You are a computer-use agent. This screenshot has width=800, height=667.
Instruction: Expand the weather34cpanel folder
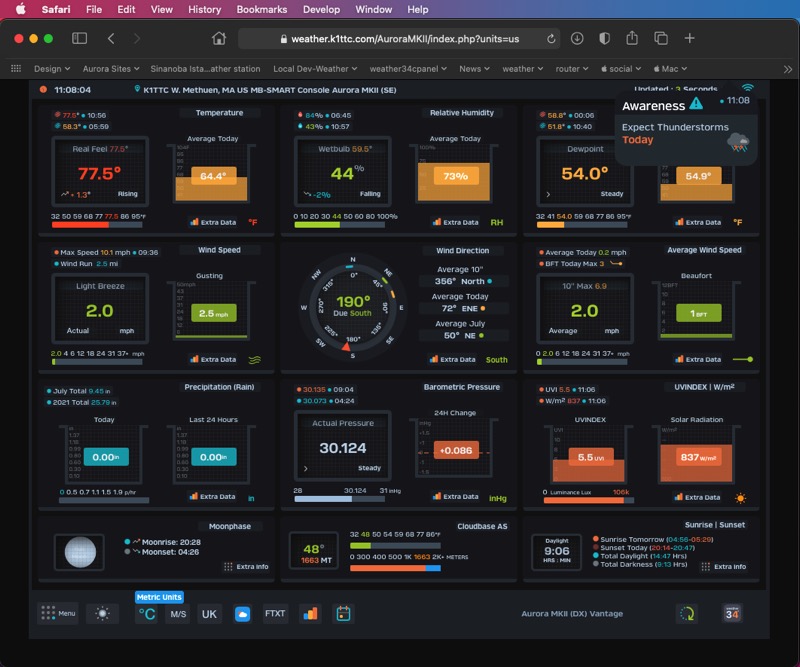click(408, 68)
